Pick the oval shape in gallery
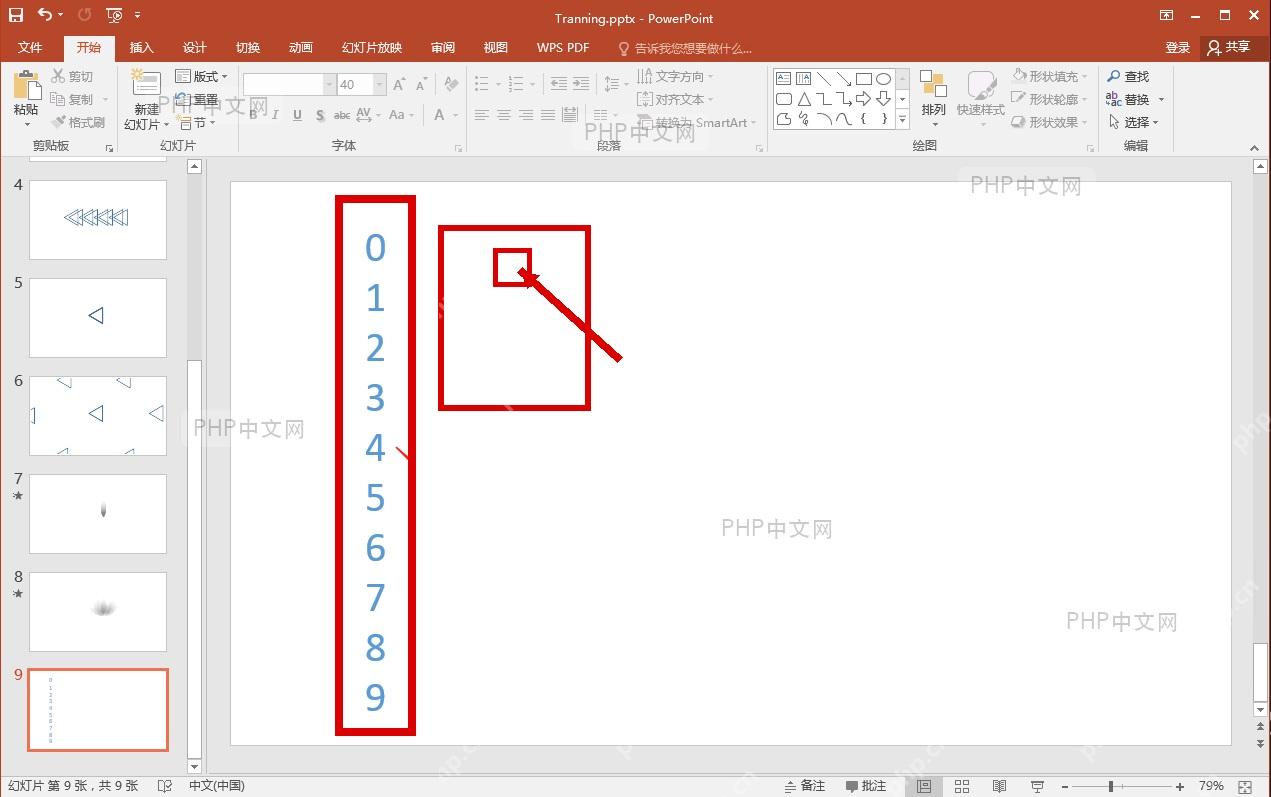This screenshot has height=797, width=1271. click(883, 79)
